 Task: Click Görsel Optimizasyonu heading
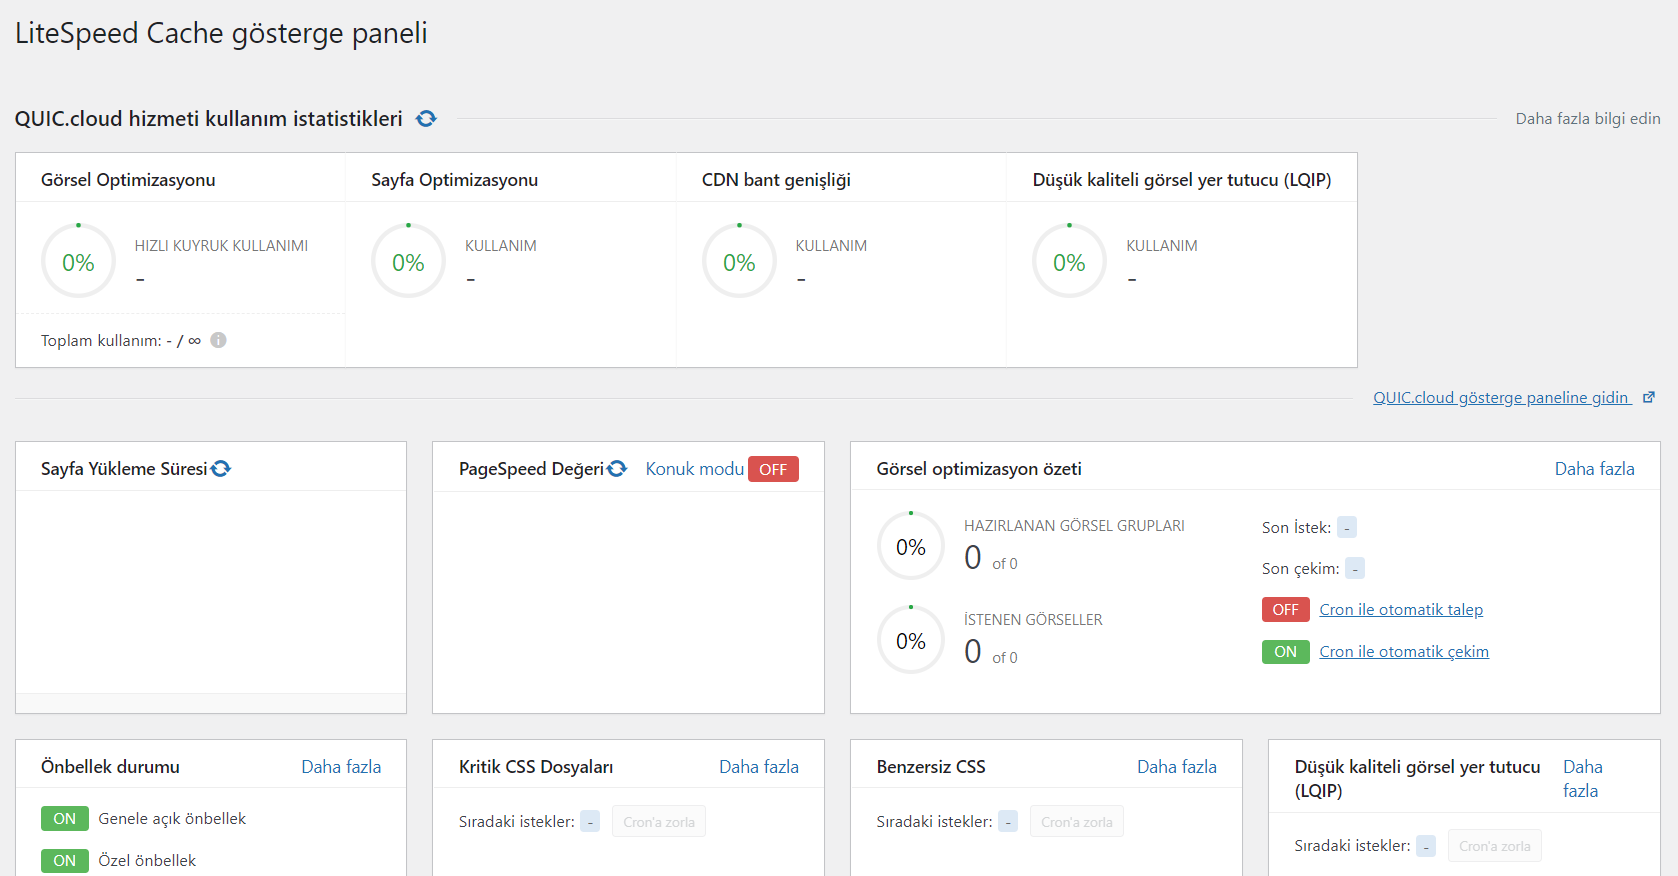point(128,180)
